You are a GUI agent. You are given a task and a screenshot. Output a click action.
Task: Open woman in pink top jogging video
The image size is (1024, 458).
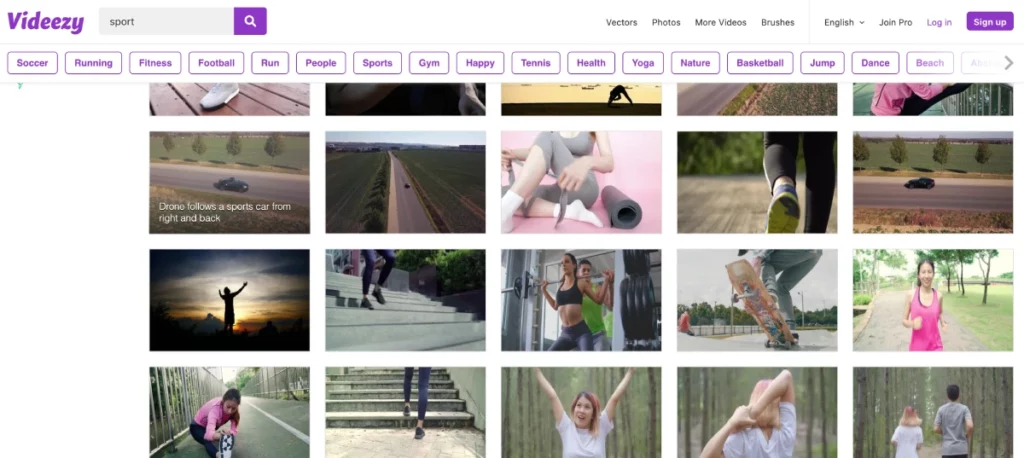933,300
